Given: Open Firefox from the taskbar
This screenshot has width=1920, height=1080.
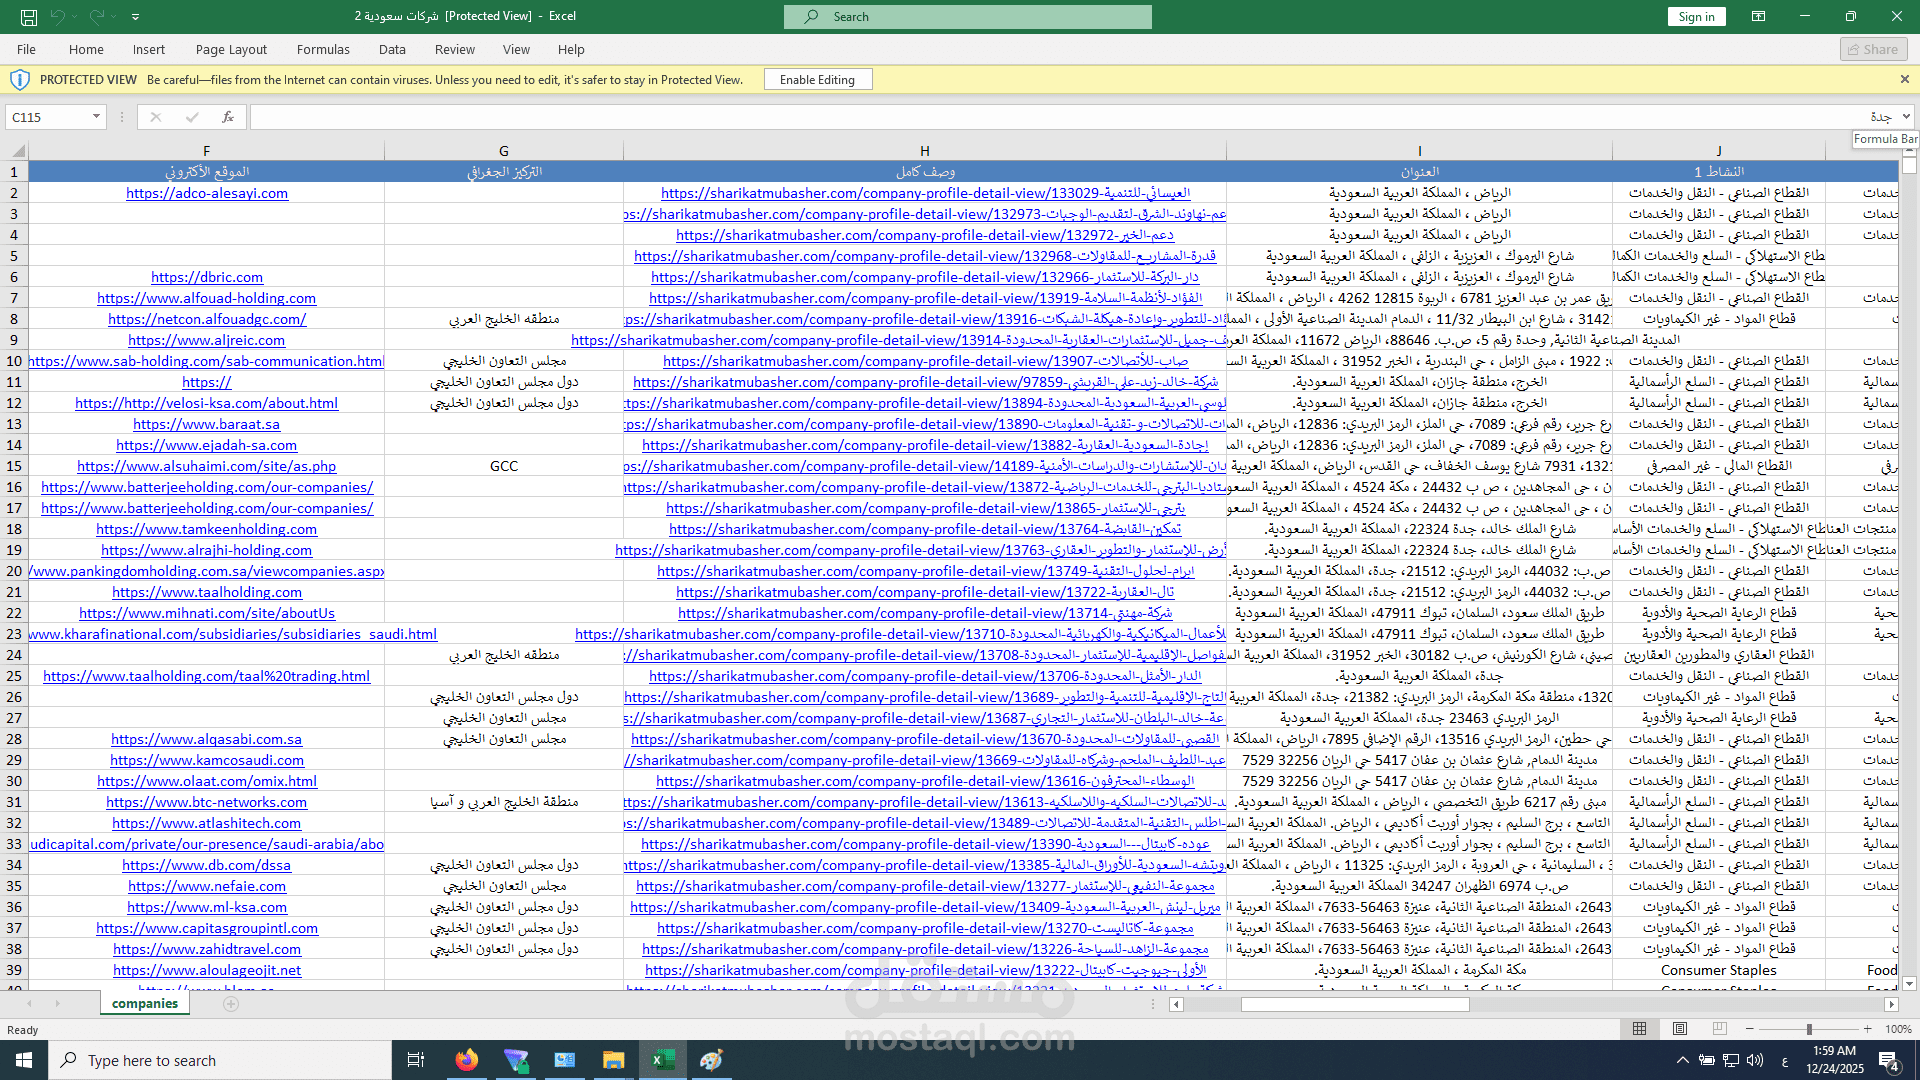Looking at the screenshot, I should pos(466,1060).
